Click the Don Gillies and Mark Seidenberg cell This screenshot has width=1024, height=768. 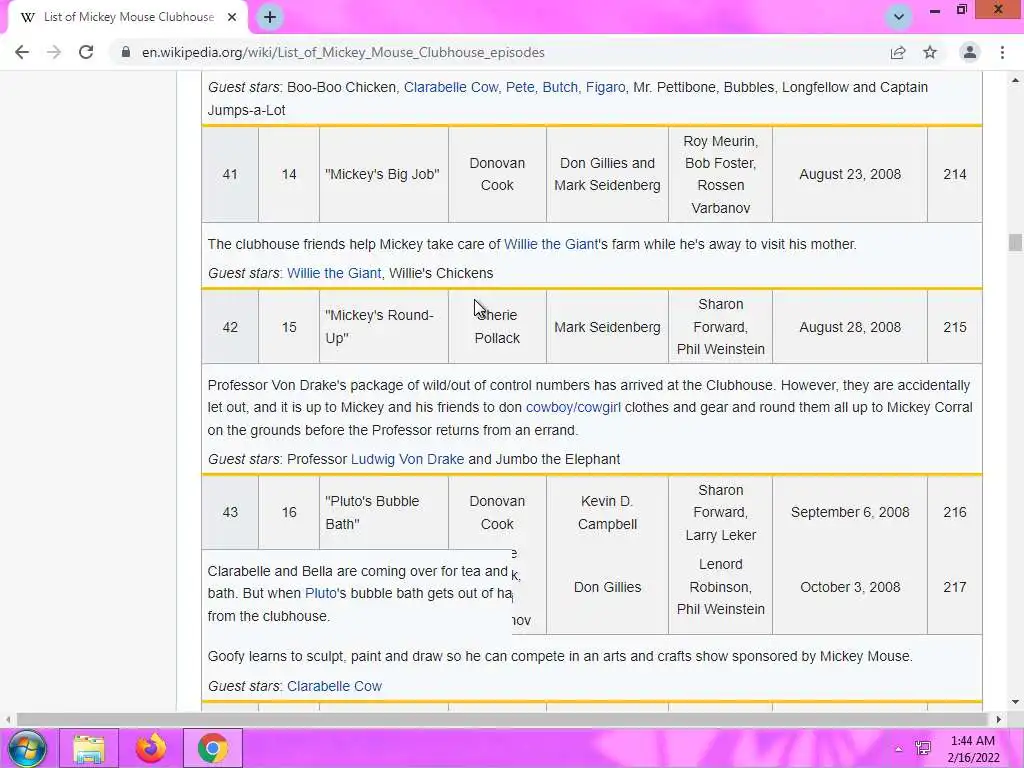(x=607, y=174)
